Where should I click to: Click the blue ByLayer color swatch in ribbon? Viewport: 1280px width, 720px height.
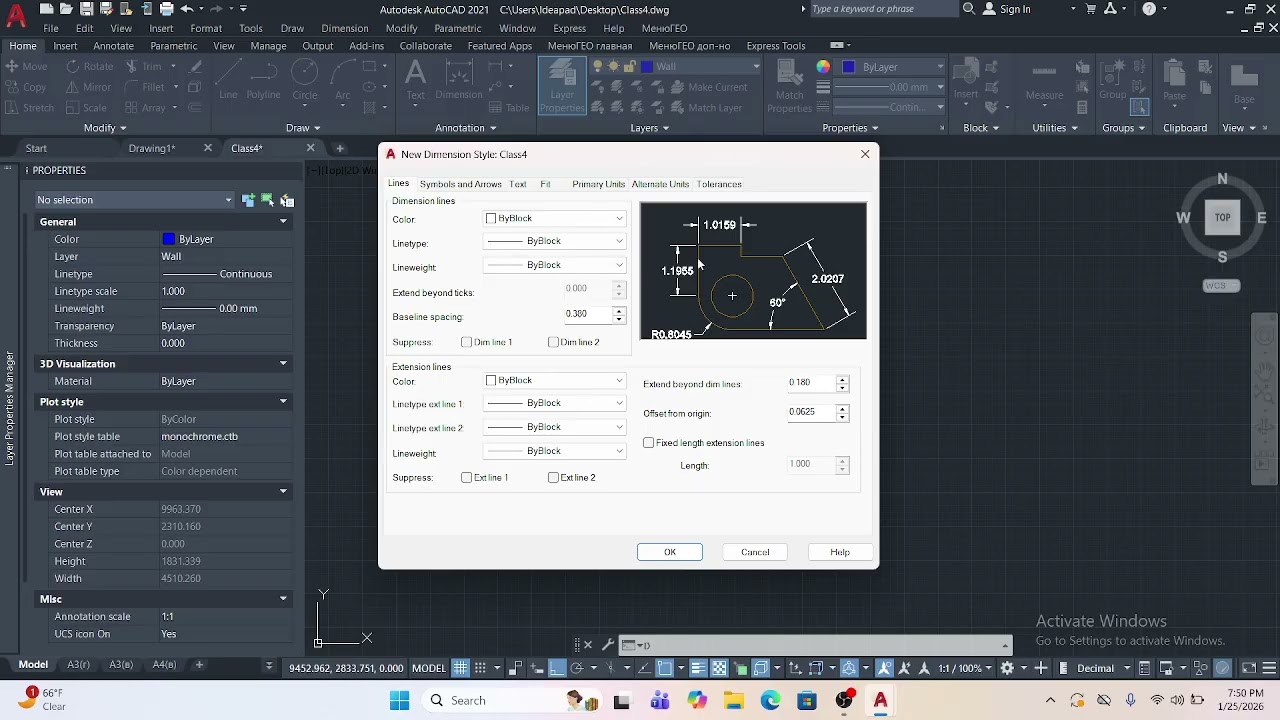[x=849, y=67]
